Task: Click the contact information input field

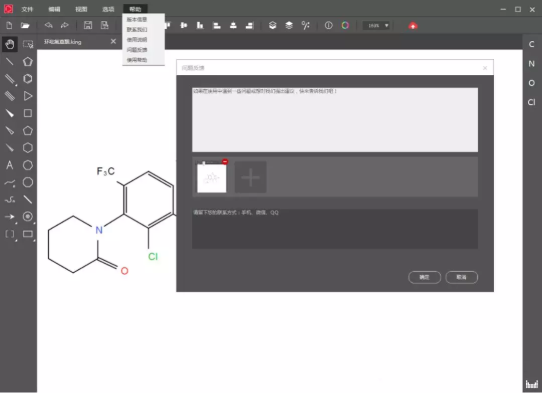Action: [x=335, y=229]
